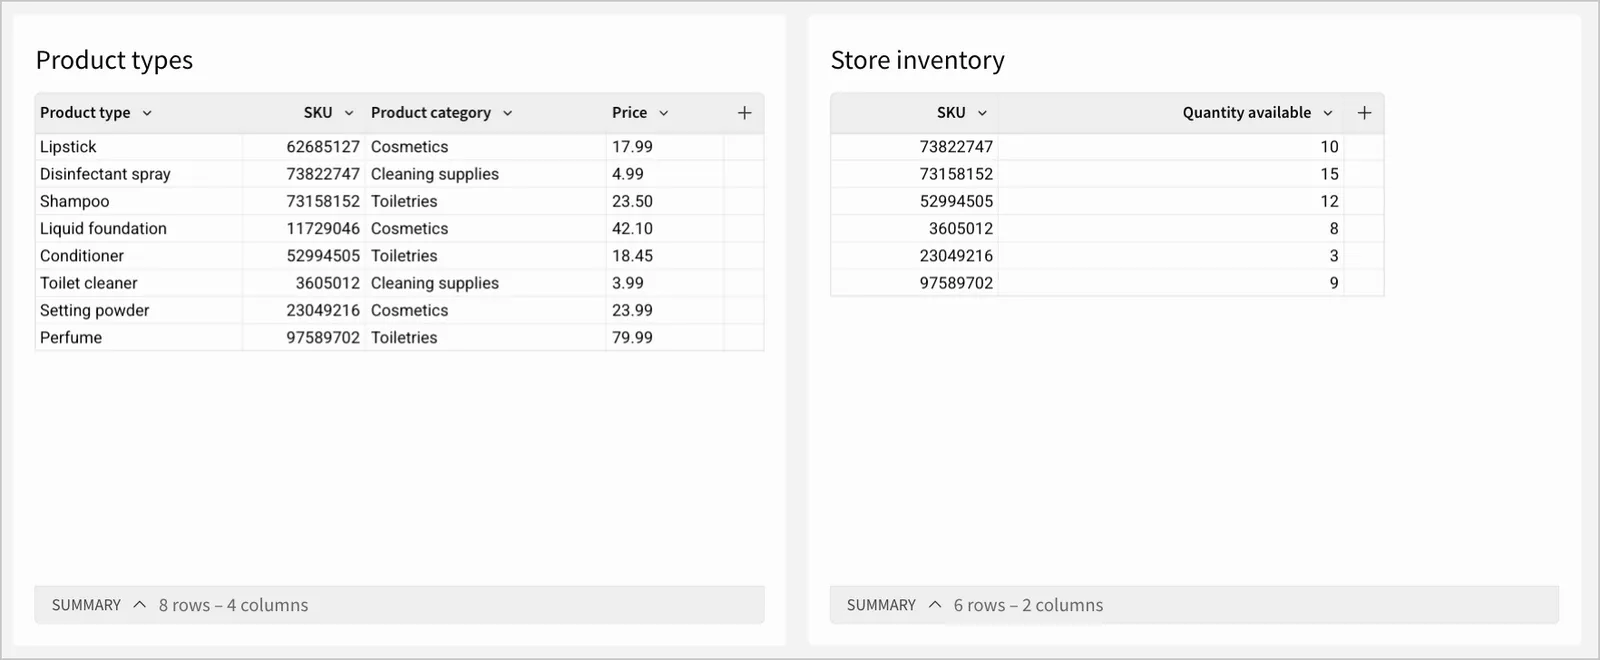
Task: Select SKU 3605012 in Store inventory
Action: coord(914,228)
